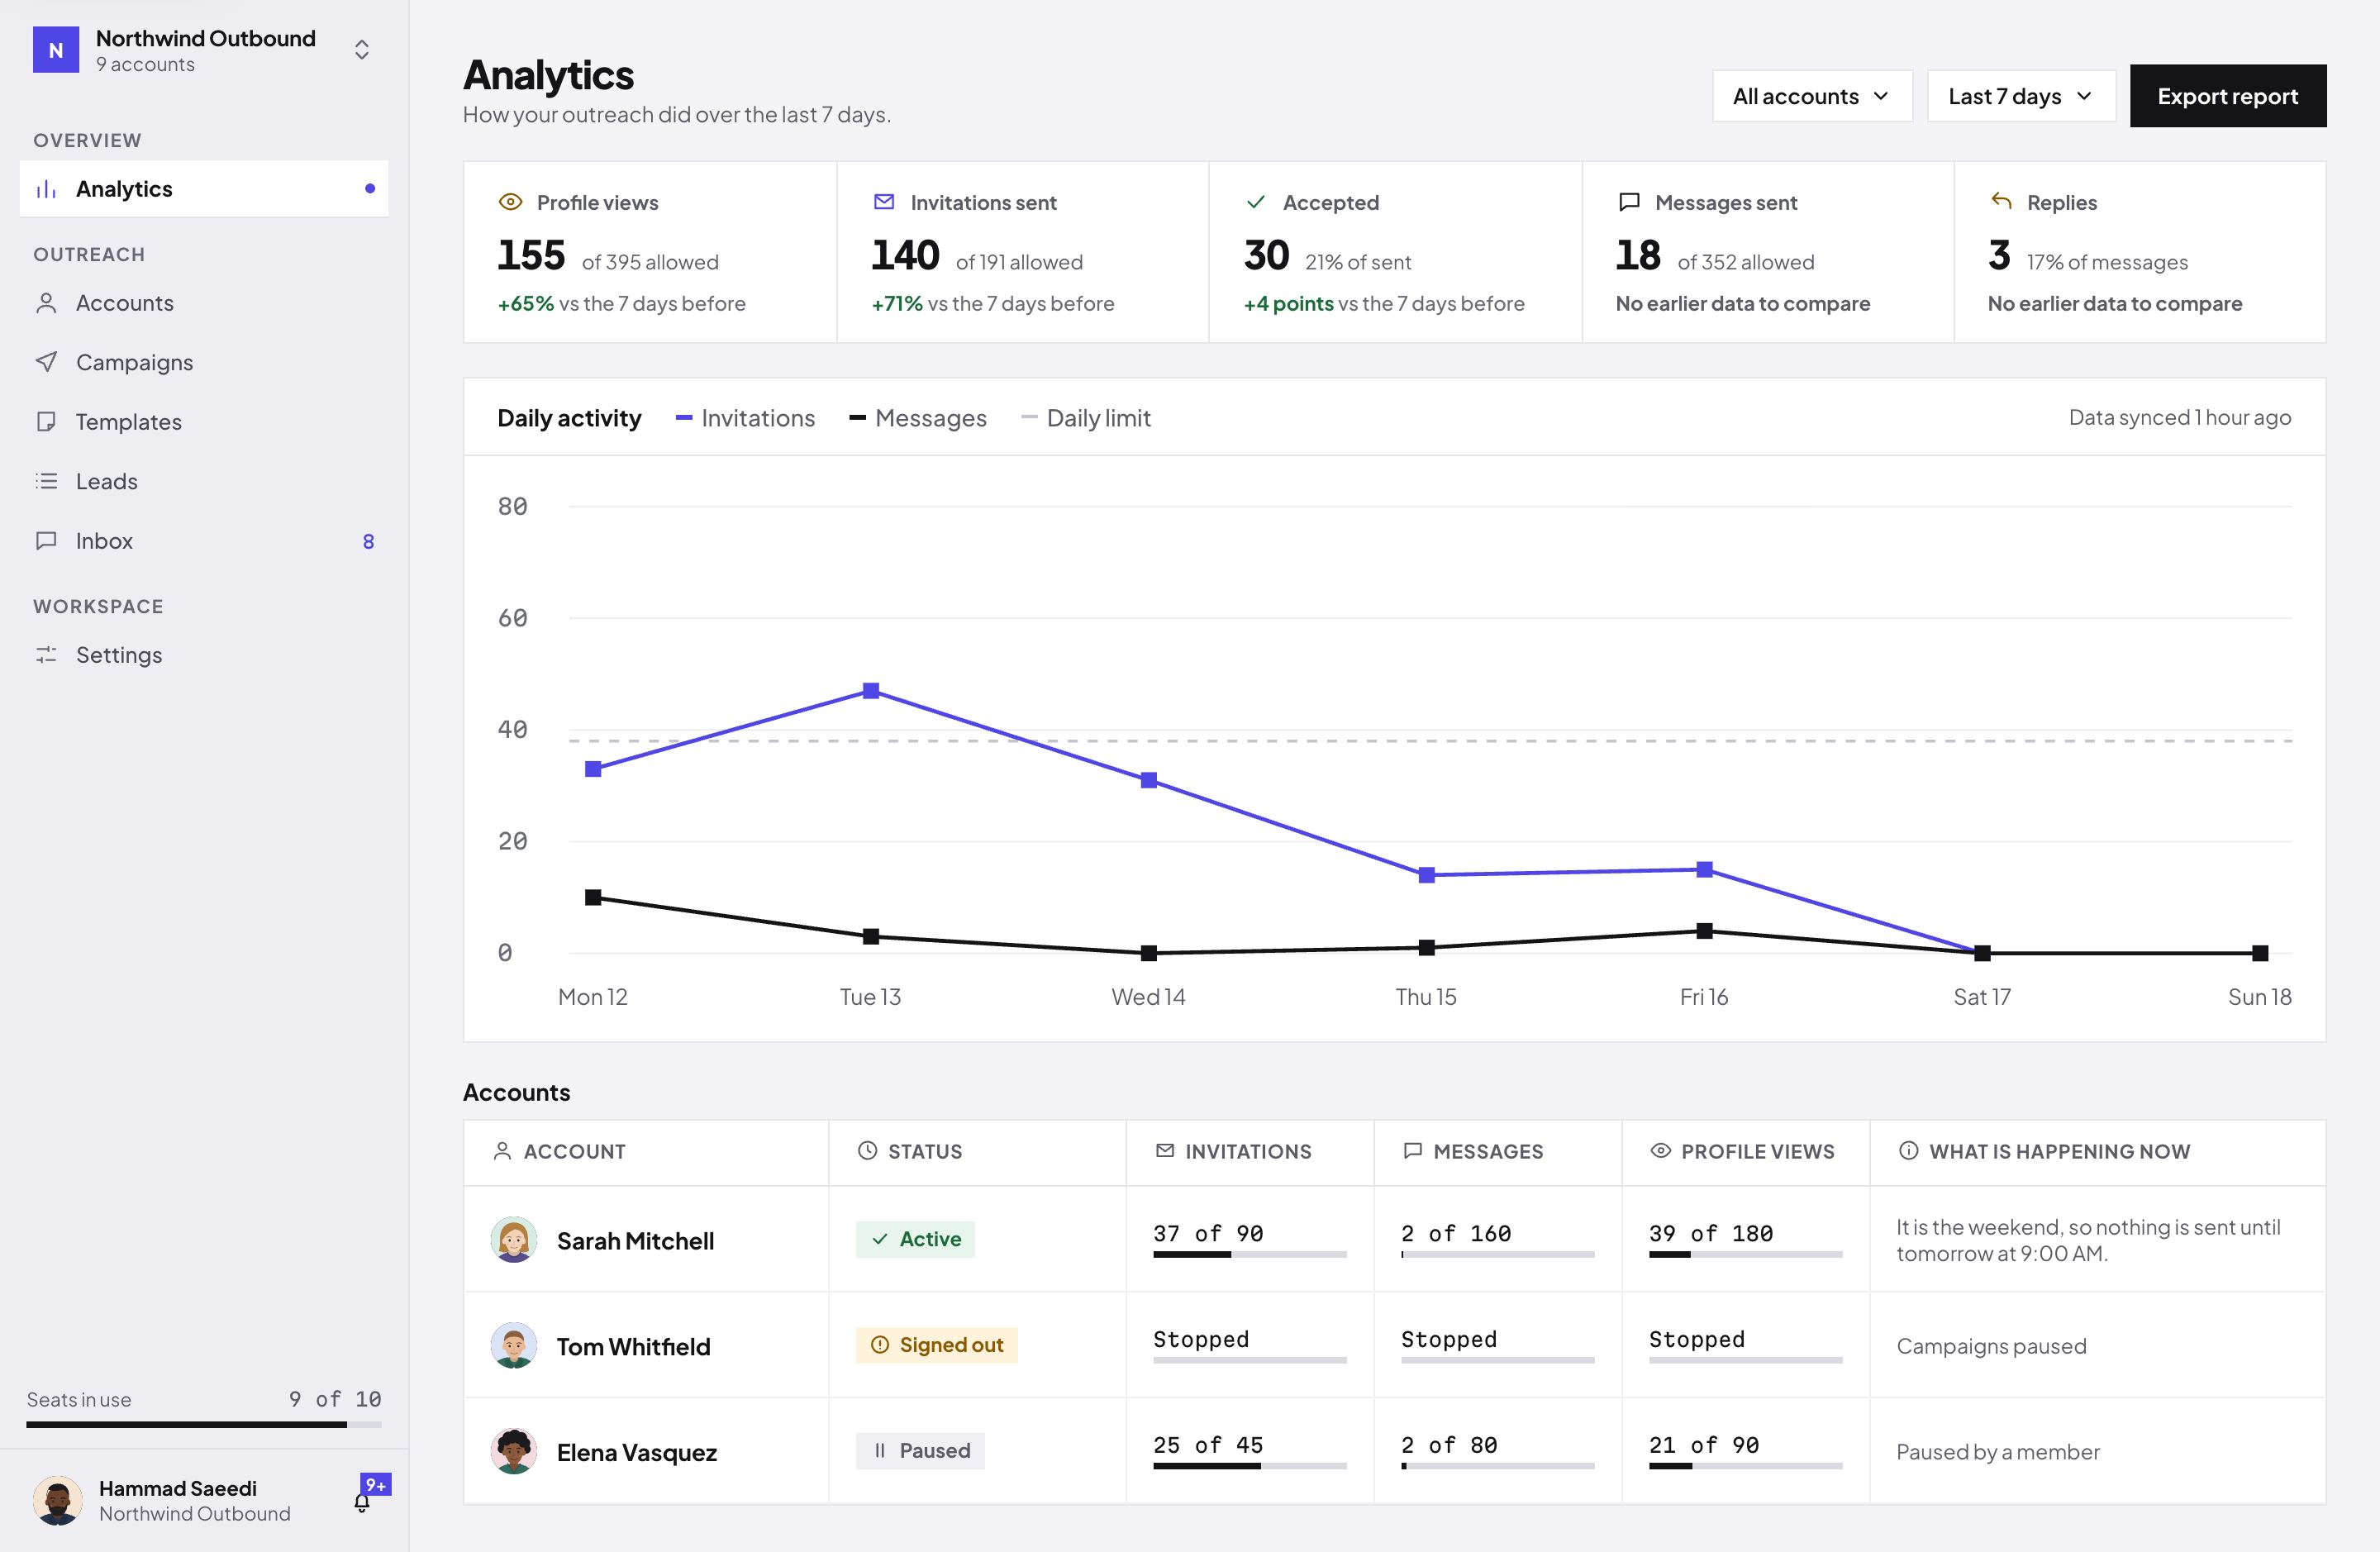Click the eye icon in PROFILE VIEWS header
Viewport: 2380px width, 1552px height.
click(x=1661, y=1151)
